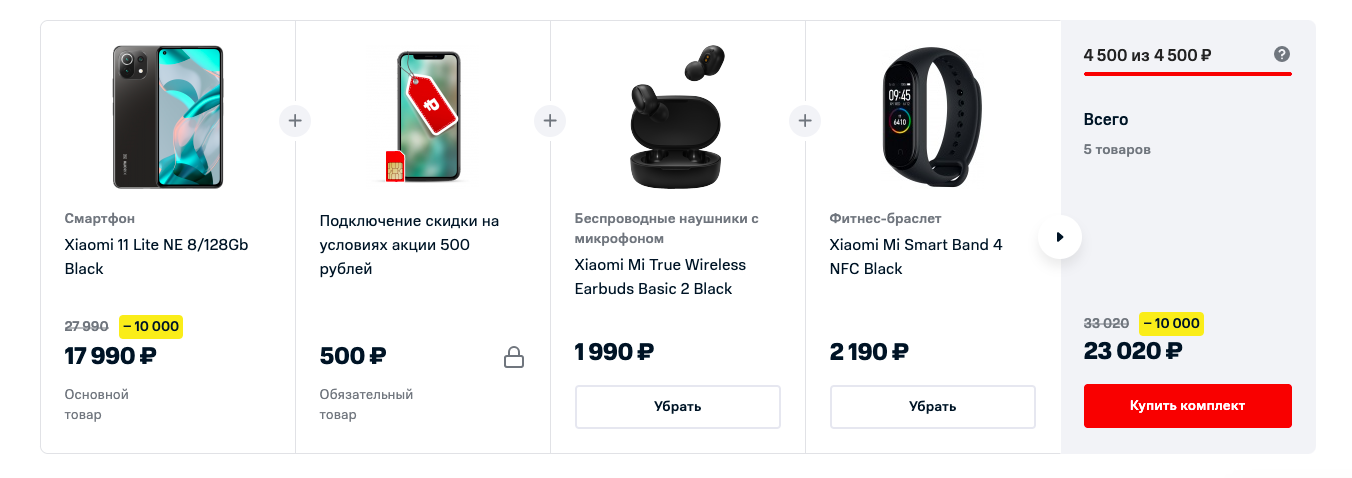Open the wireless earbuds product image
This screenshot has height=478, width=1352.
click(x=678, y=116)
